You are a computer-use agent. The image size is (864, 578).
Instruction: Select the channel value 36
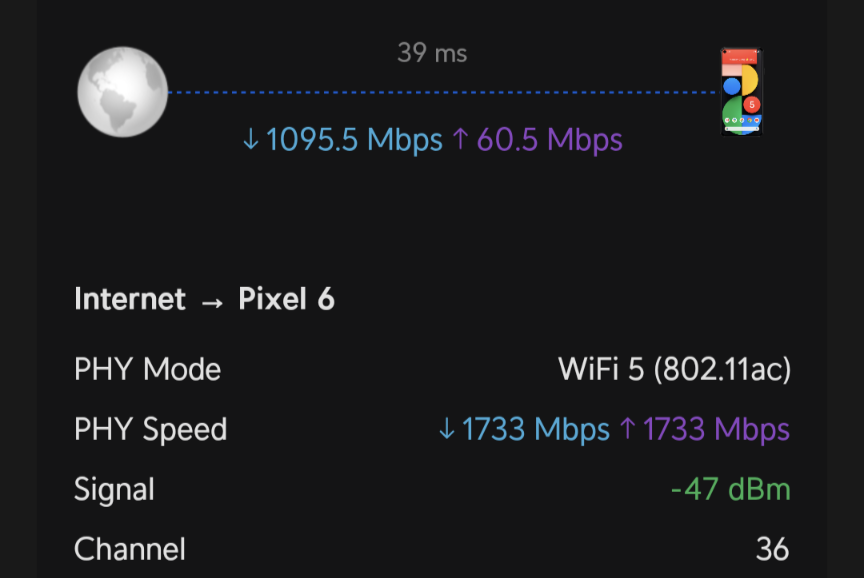773,549
